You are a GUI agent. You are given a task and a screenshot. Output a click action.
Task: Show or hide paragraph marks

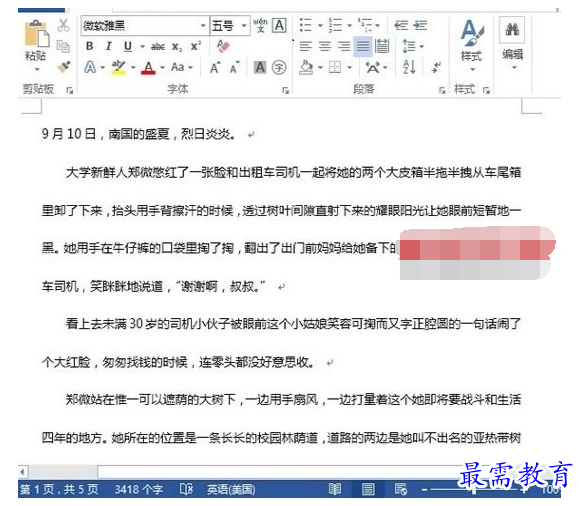point(435,67)
